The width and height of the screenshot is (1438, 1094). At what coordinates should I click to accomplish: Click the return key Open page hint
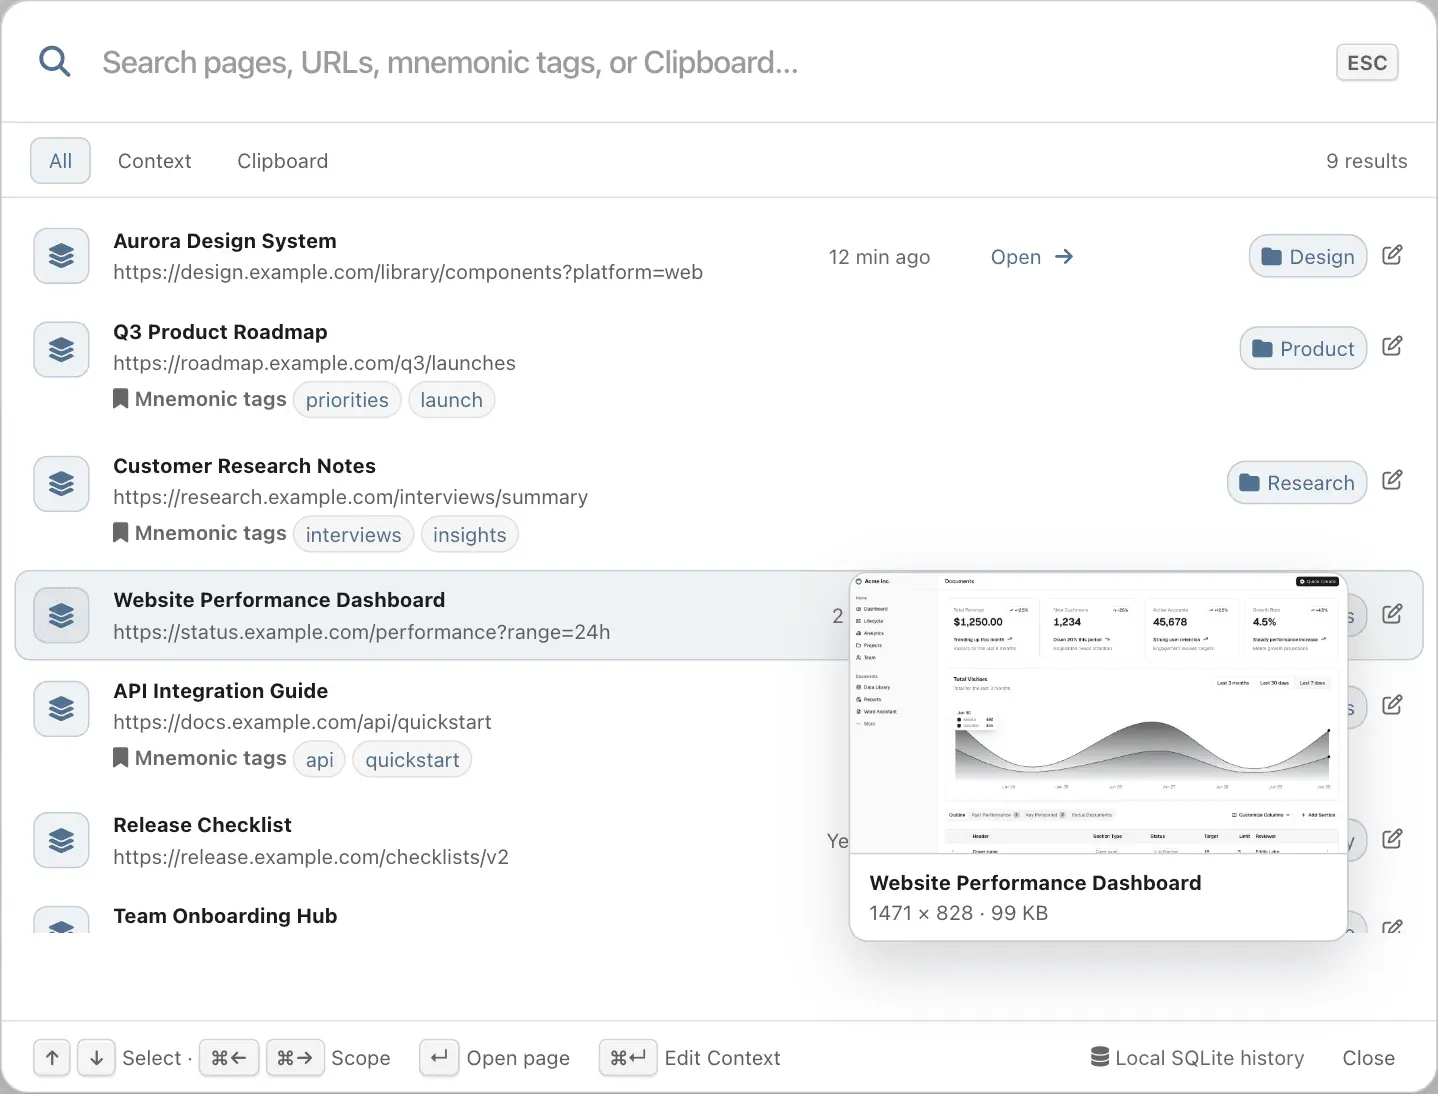(x=439, y=1058)
